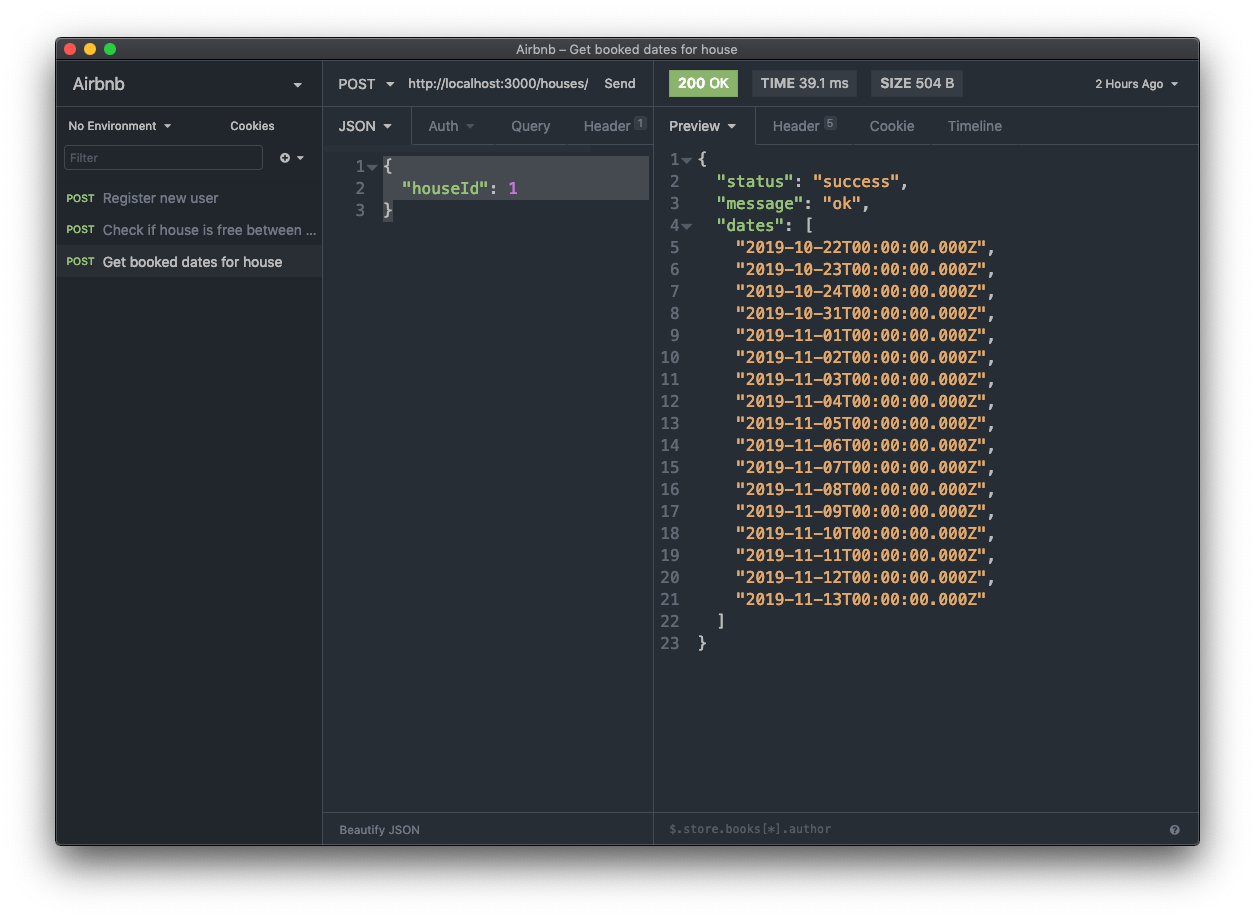
Task: Change the POST method dropdown
Action: pos(365,84)
